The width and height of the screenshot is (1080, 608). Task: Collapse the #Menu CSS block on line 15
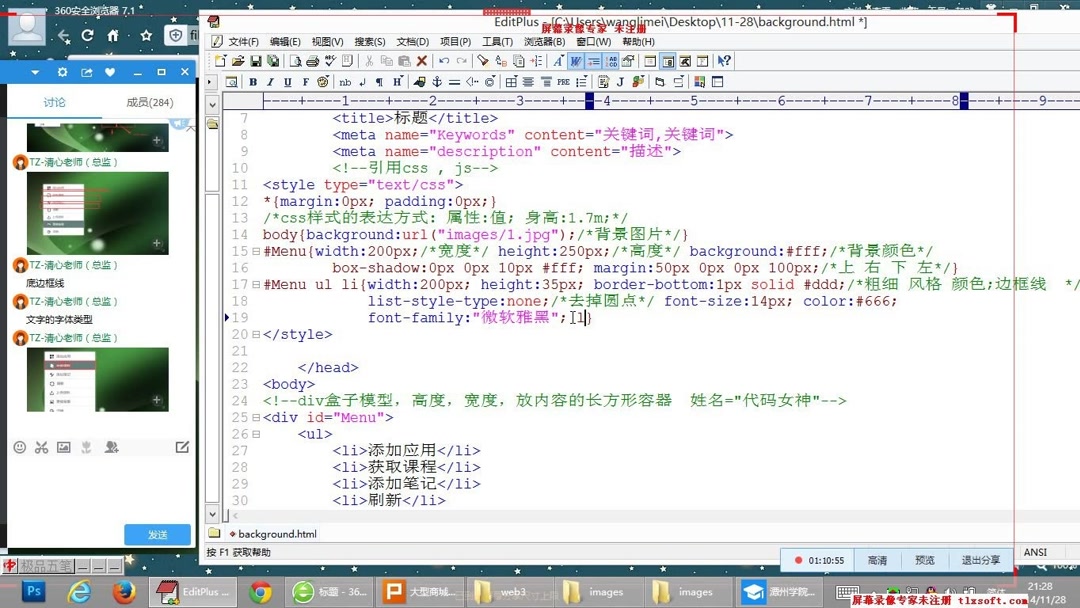[256, 251]
